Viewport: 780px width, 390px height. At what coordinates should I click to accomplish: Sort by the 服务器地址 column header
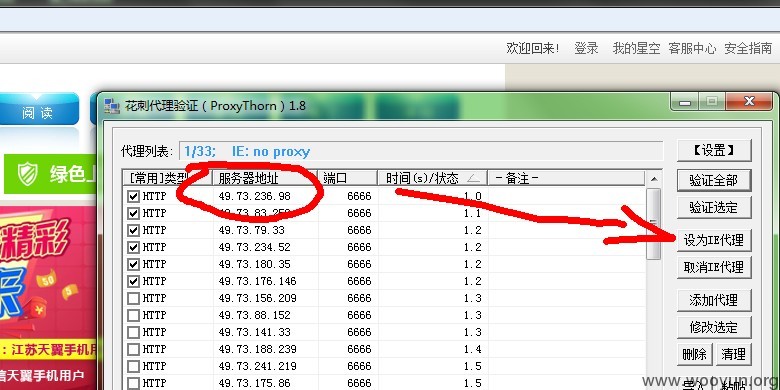(265, 178)
